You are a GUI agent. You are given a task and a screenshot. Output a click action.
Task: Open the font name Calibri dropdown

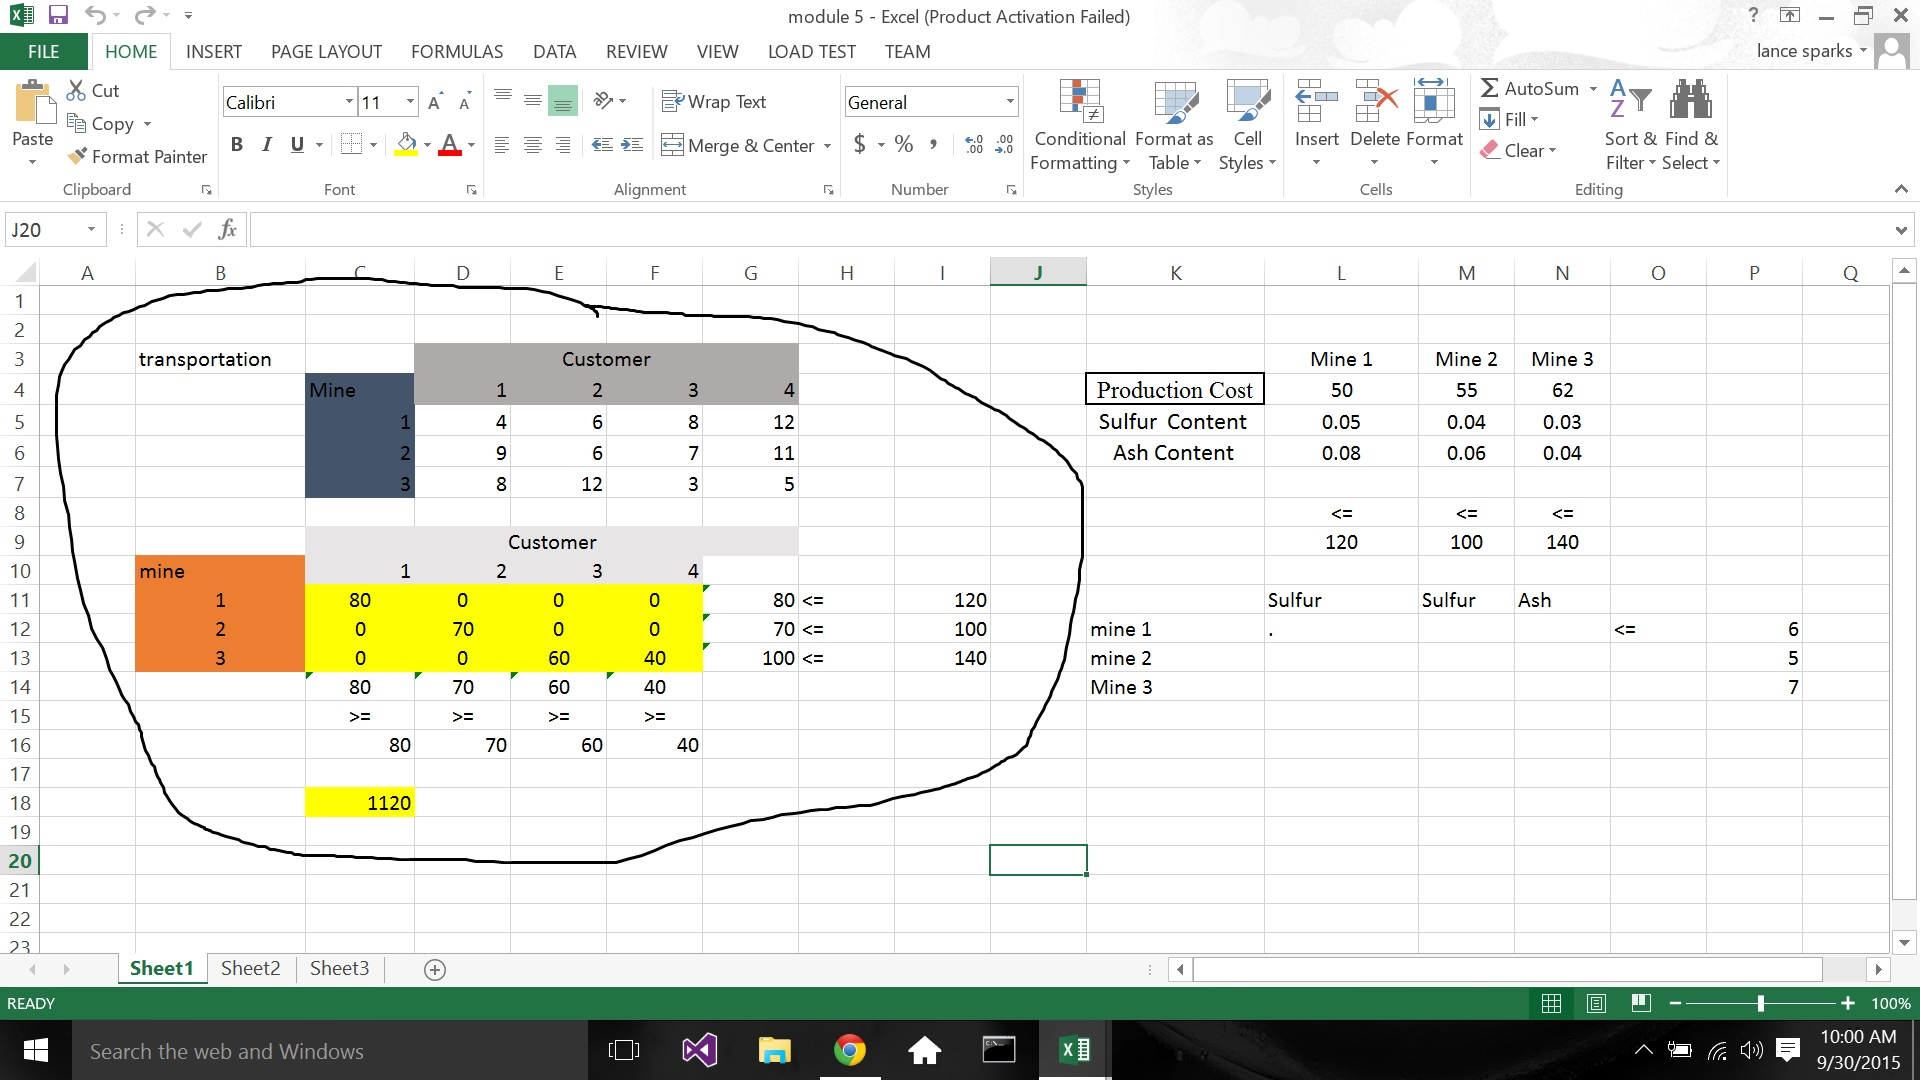pos(349,102)
